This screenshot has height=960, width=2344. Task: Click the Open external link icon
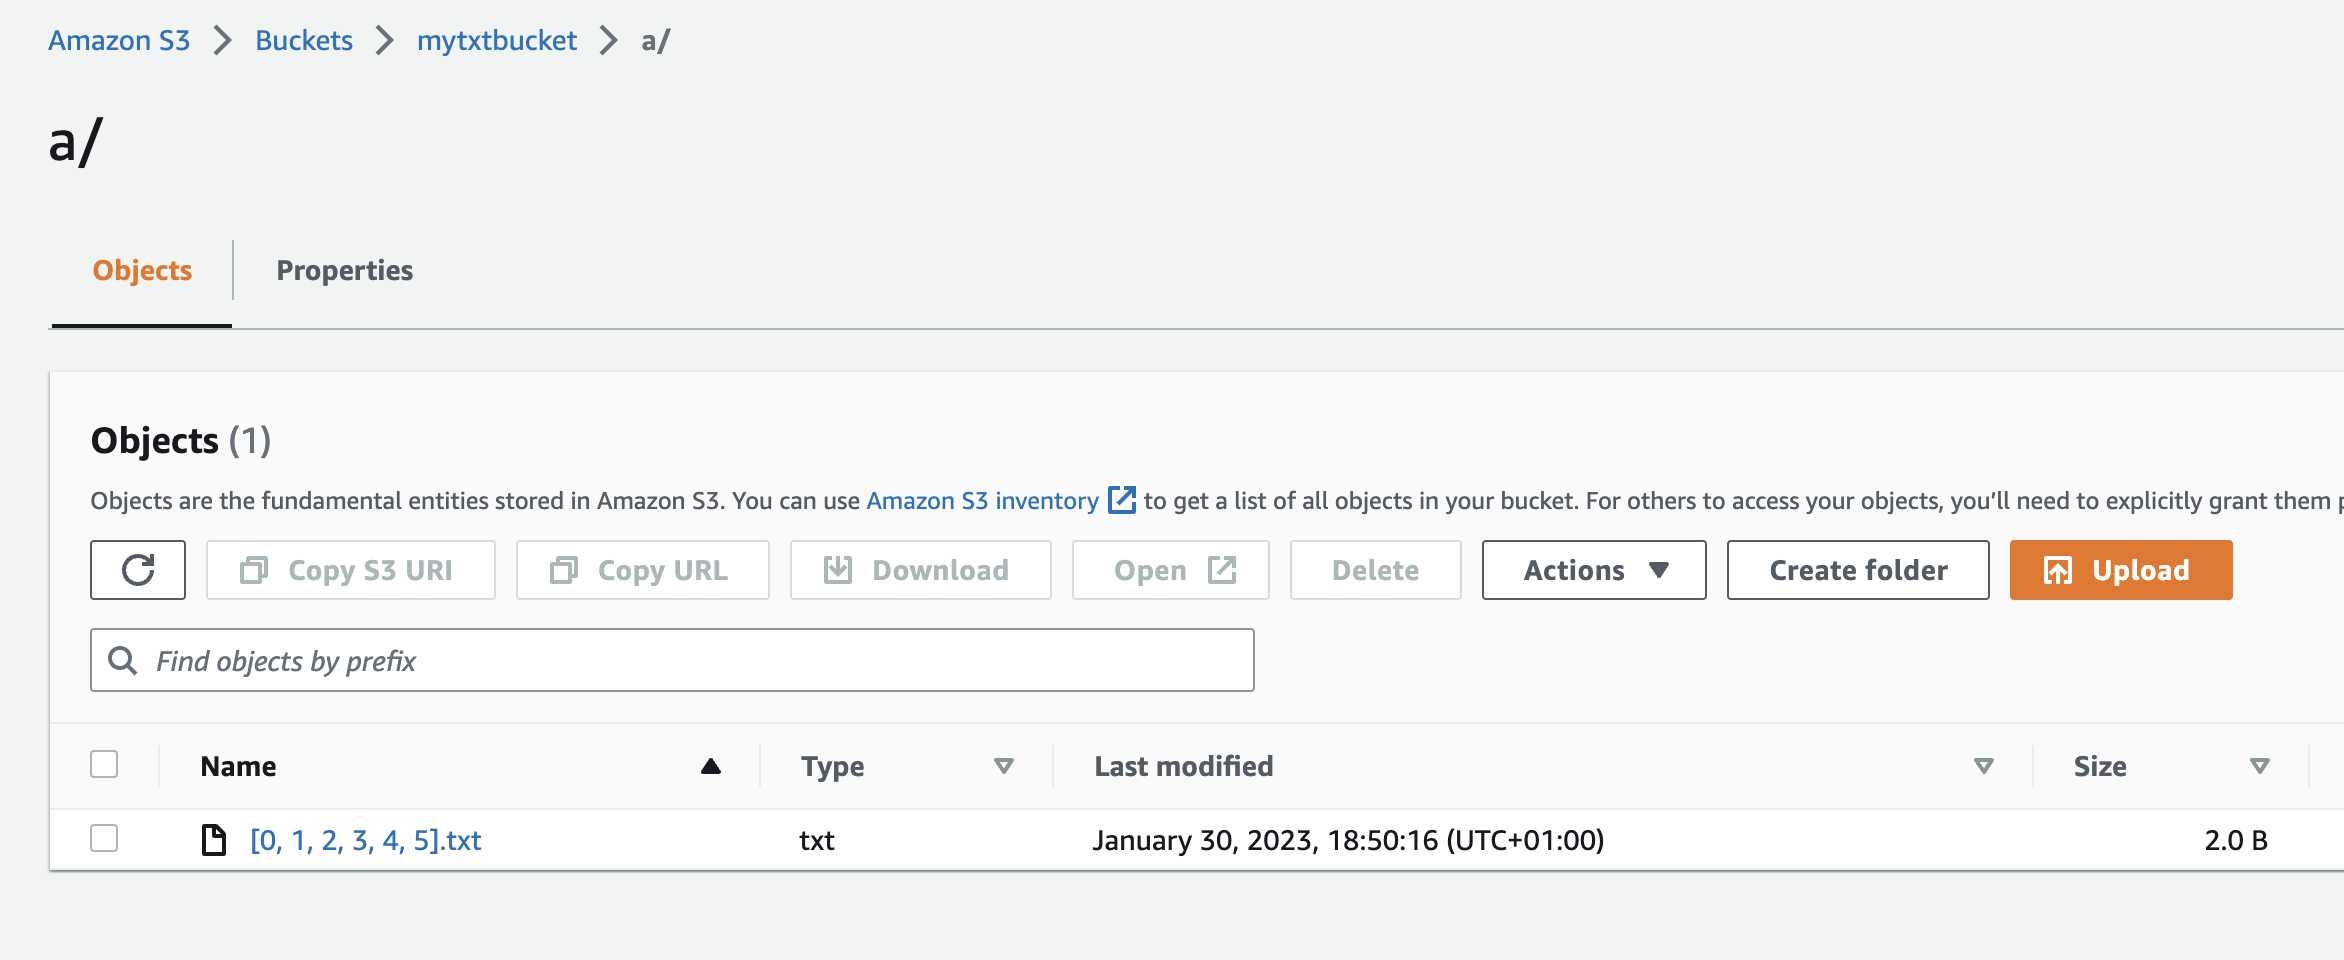coord(1222,570)
